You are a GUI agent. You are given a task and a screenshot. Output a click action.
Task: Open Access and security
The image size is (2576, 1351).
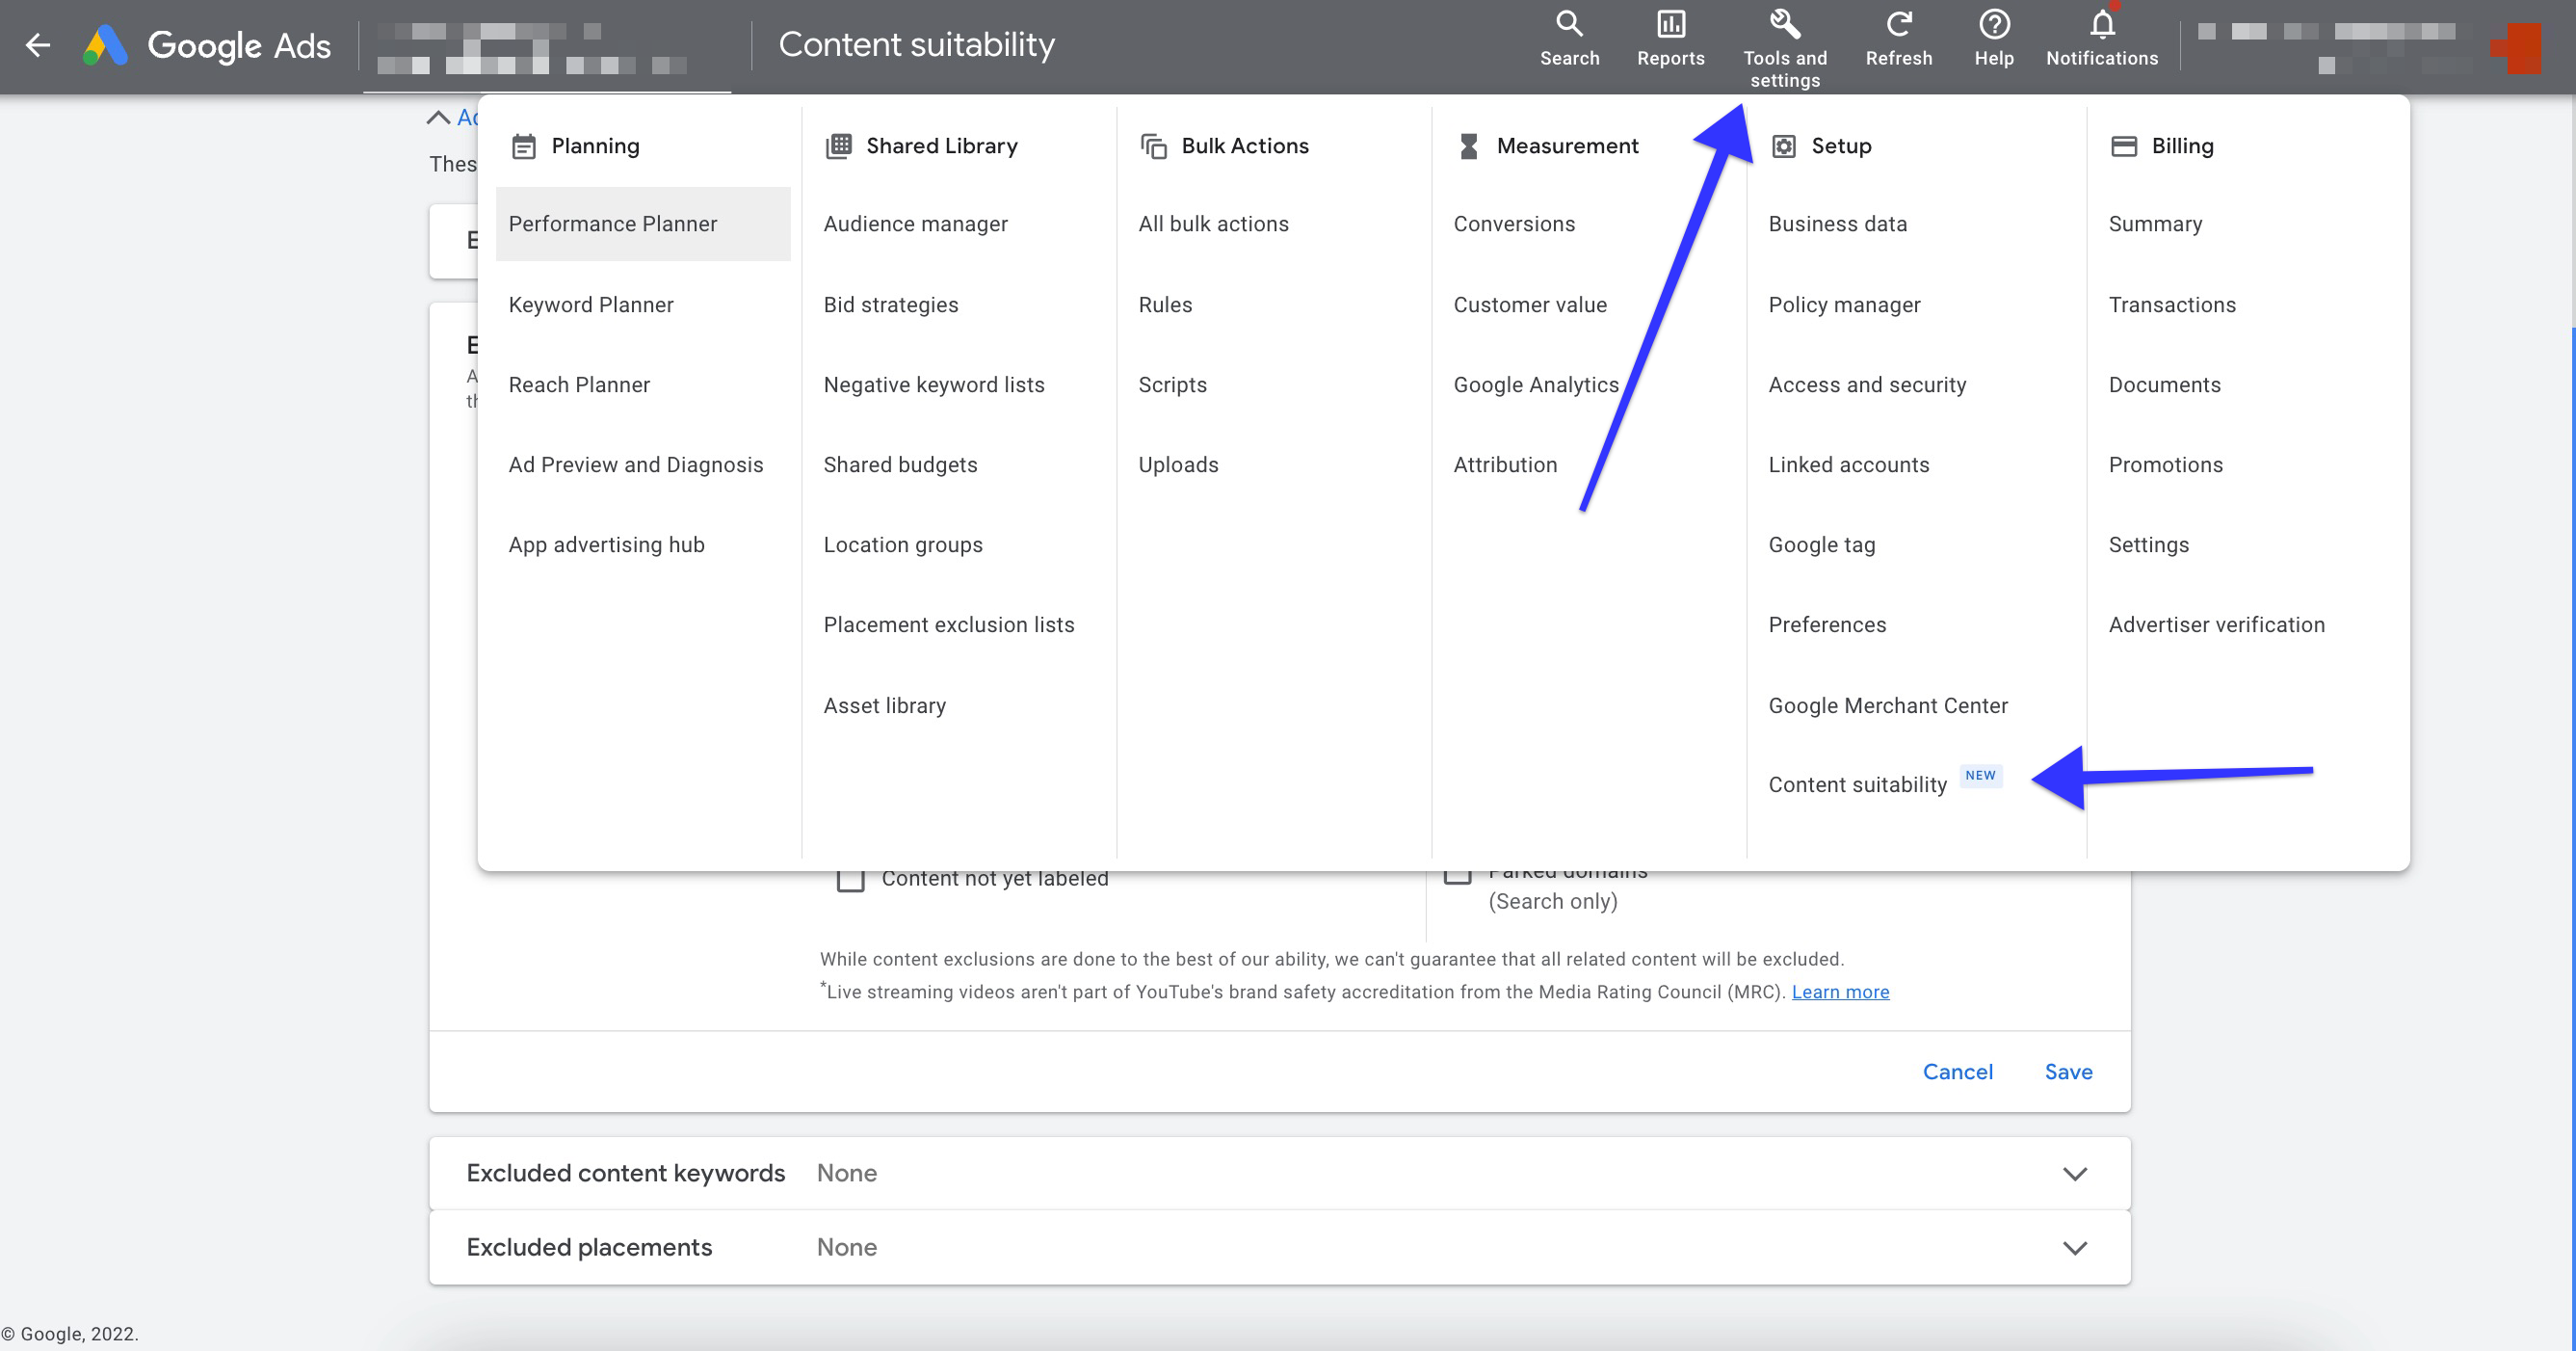1867,385
